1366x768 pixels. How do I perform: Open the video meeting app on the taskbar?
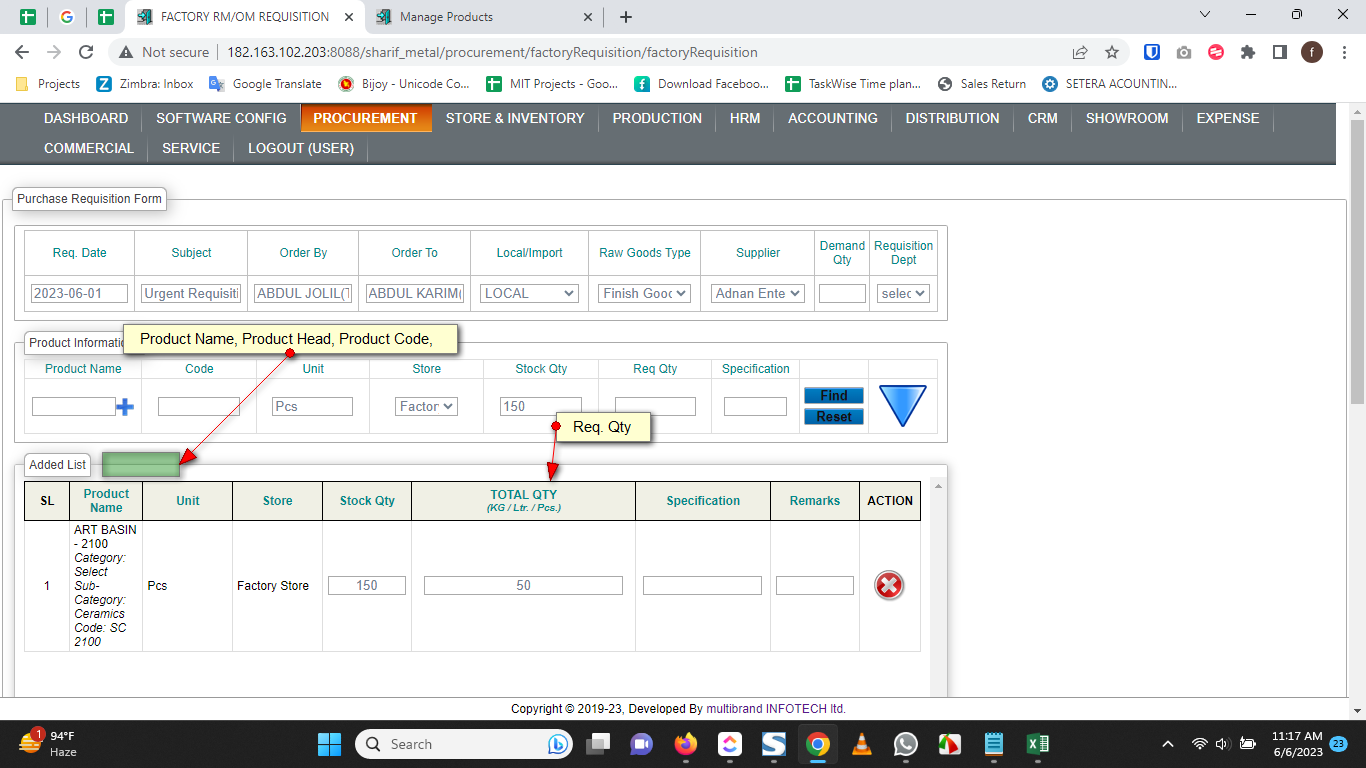[x=641, y=744]
